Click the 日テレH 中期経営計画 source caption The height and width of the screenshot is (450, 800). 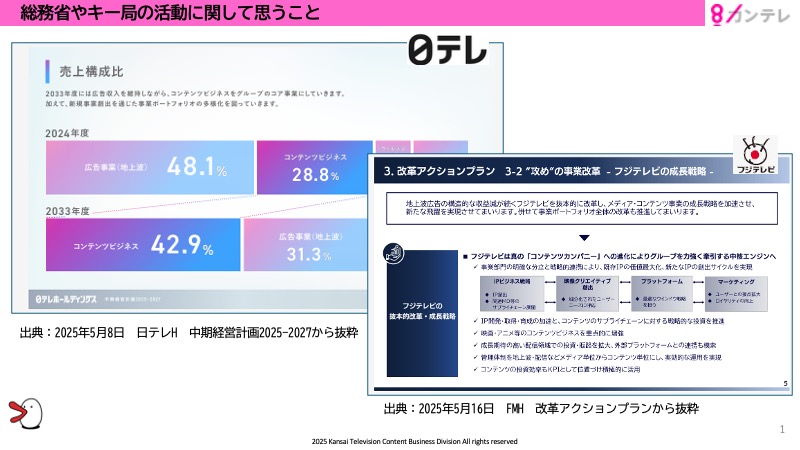pyautogui.click(x=170, y=332)
